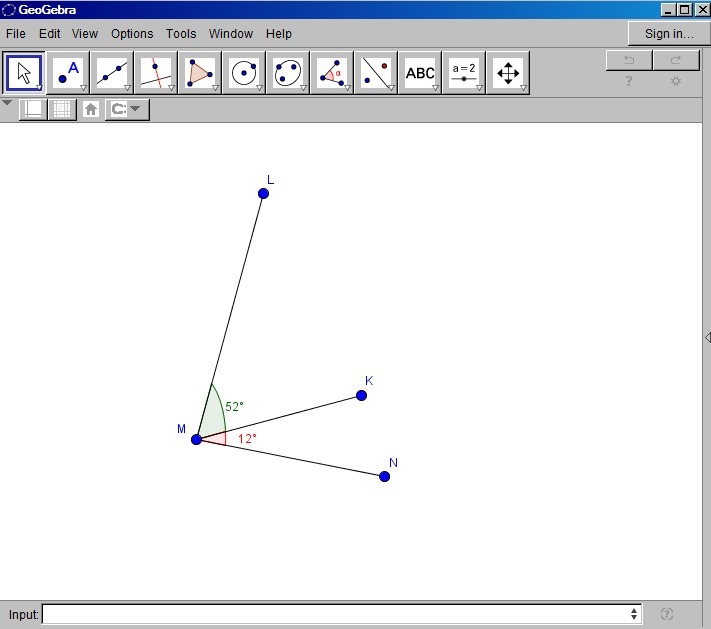Click the red 12° angle label
This screenshot has height=629, width=711.
click(247, 439)
